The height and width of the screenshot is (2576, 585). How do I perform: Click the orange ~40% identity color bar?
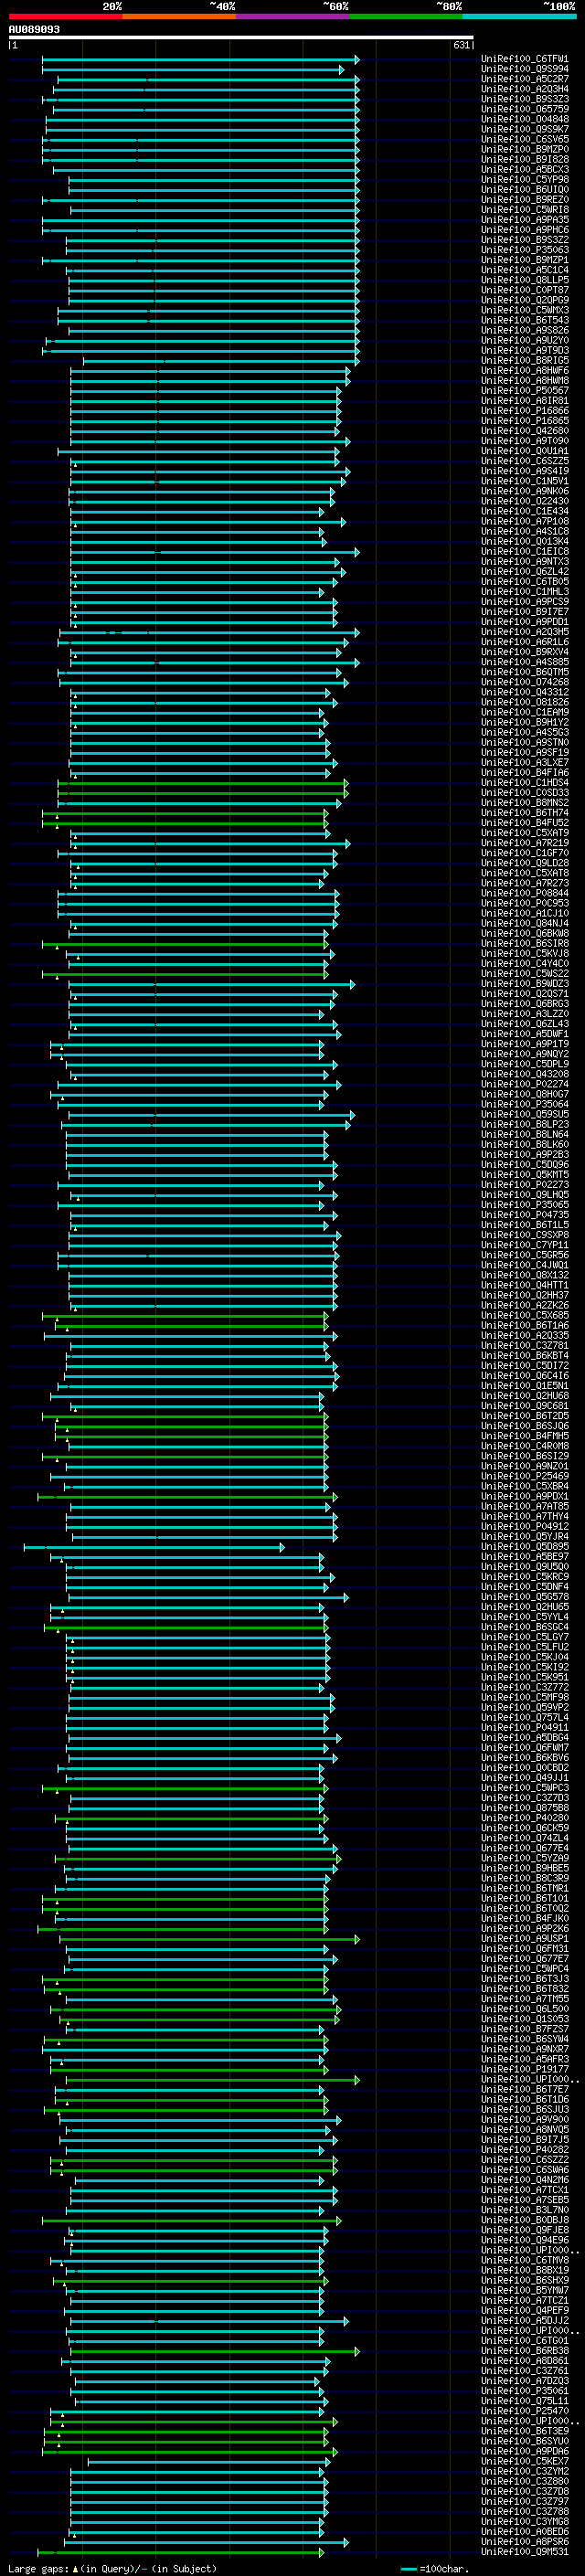pyautogui.click(x=179, y=16)
